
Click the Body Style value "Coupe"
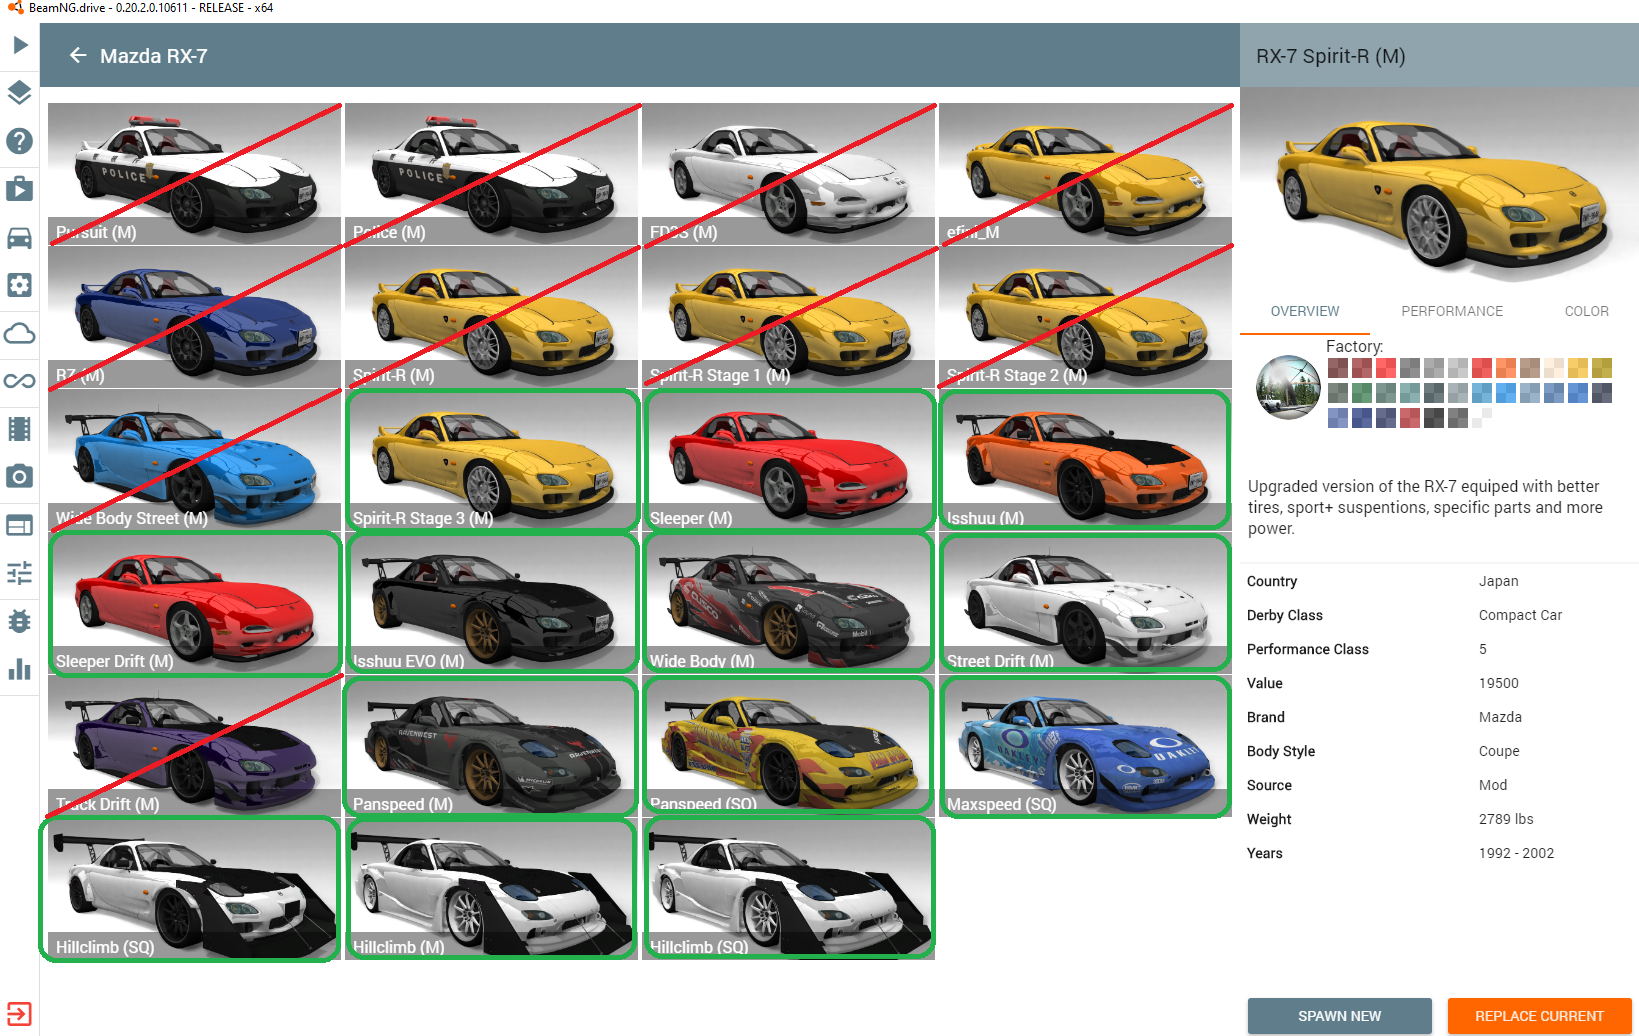[1499, 751]
